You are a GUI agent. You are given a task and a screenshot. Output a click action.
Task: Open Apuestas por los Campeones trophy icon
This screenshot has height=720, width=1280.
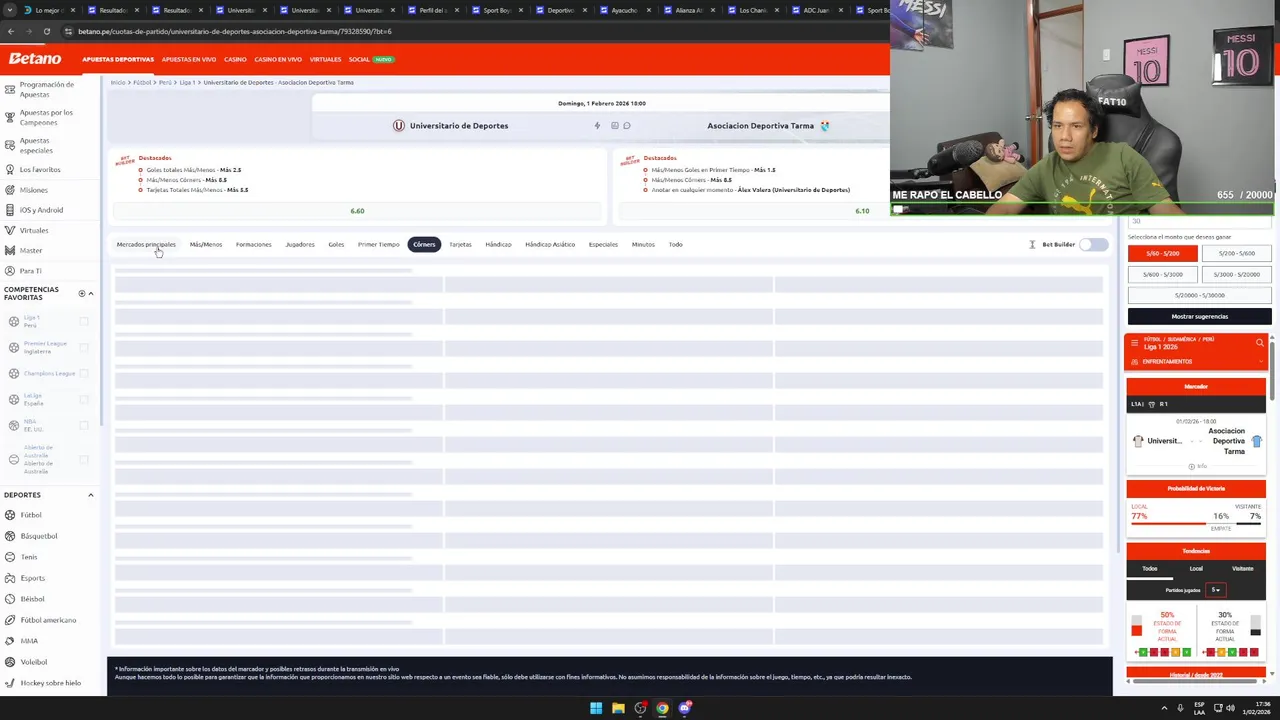(10, 117)
